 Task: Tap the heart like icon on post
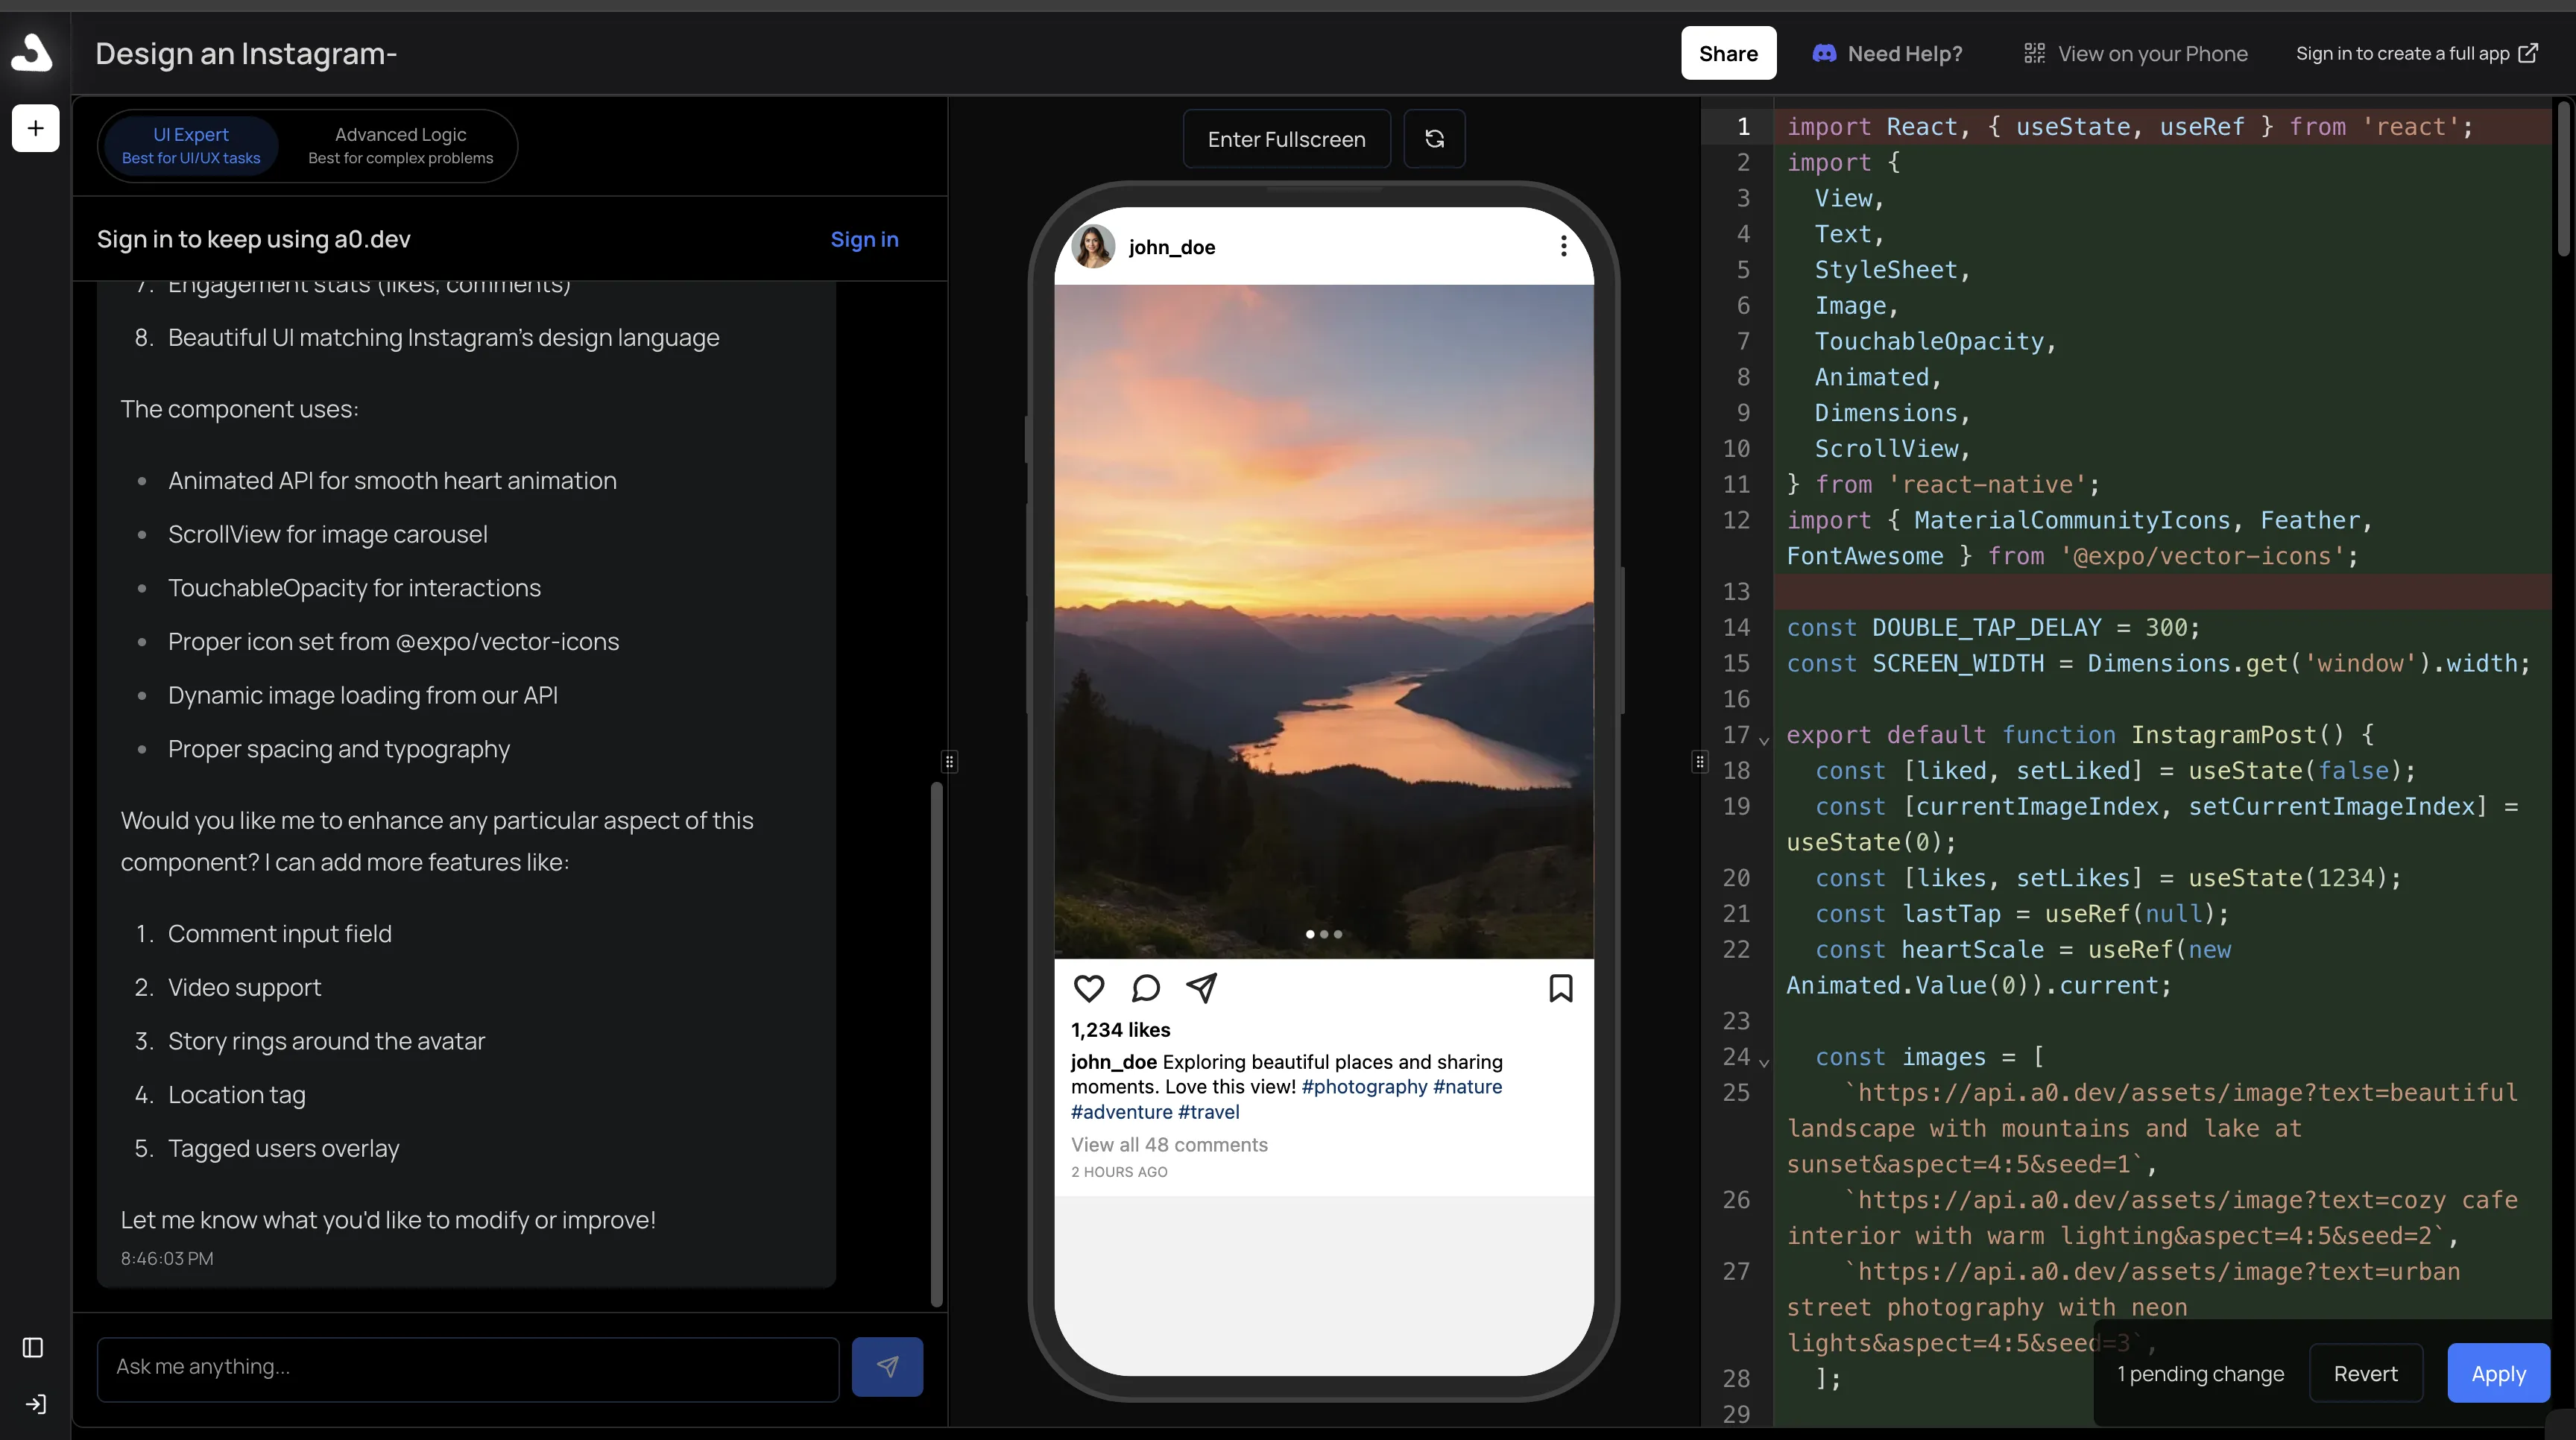1088,988
